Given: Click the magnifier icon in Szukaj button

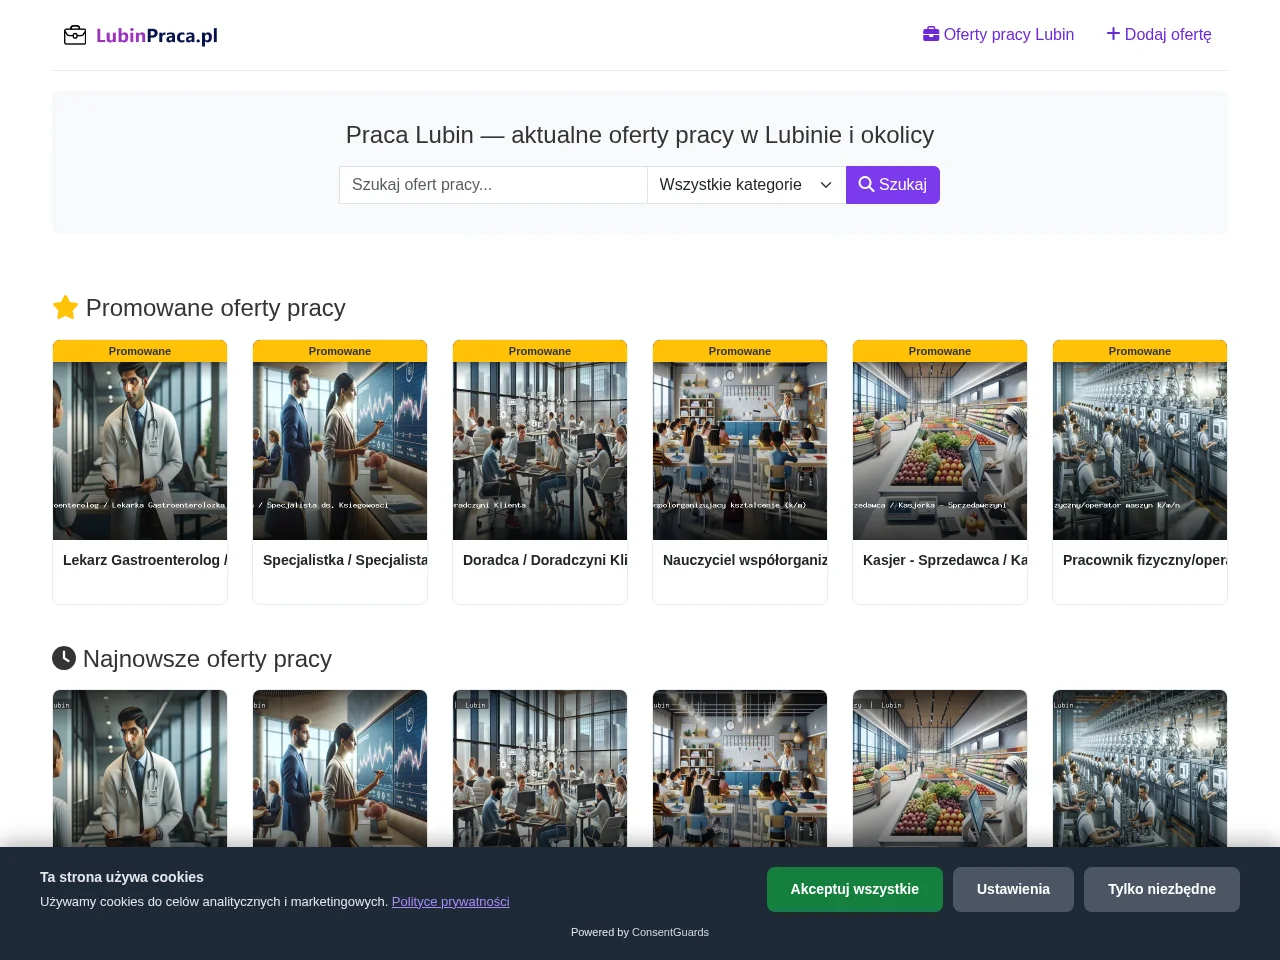Looking at the screenshot, I should [x=866, y=184].
